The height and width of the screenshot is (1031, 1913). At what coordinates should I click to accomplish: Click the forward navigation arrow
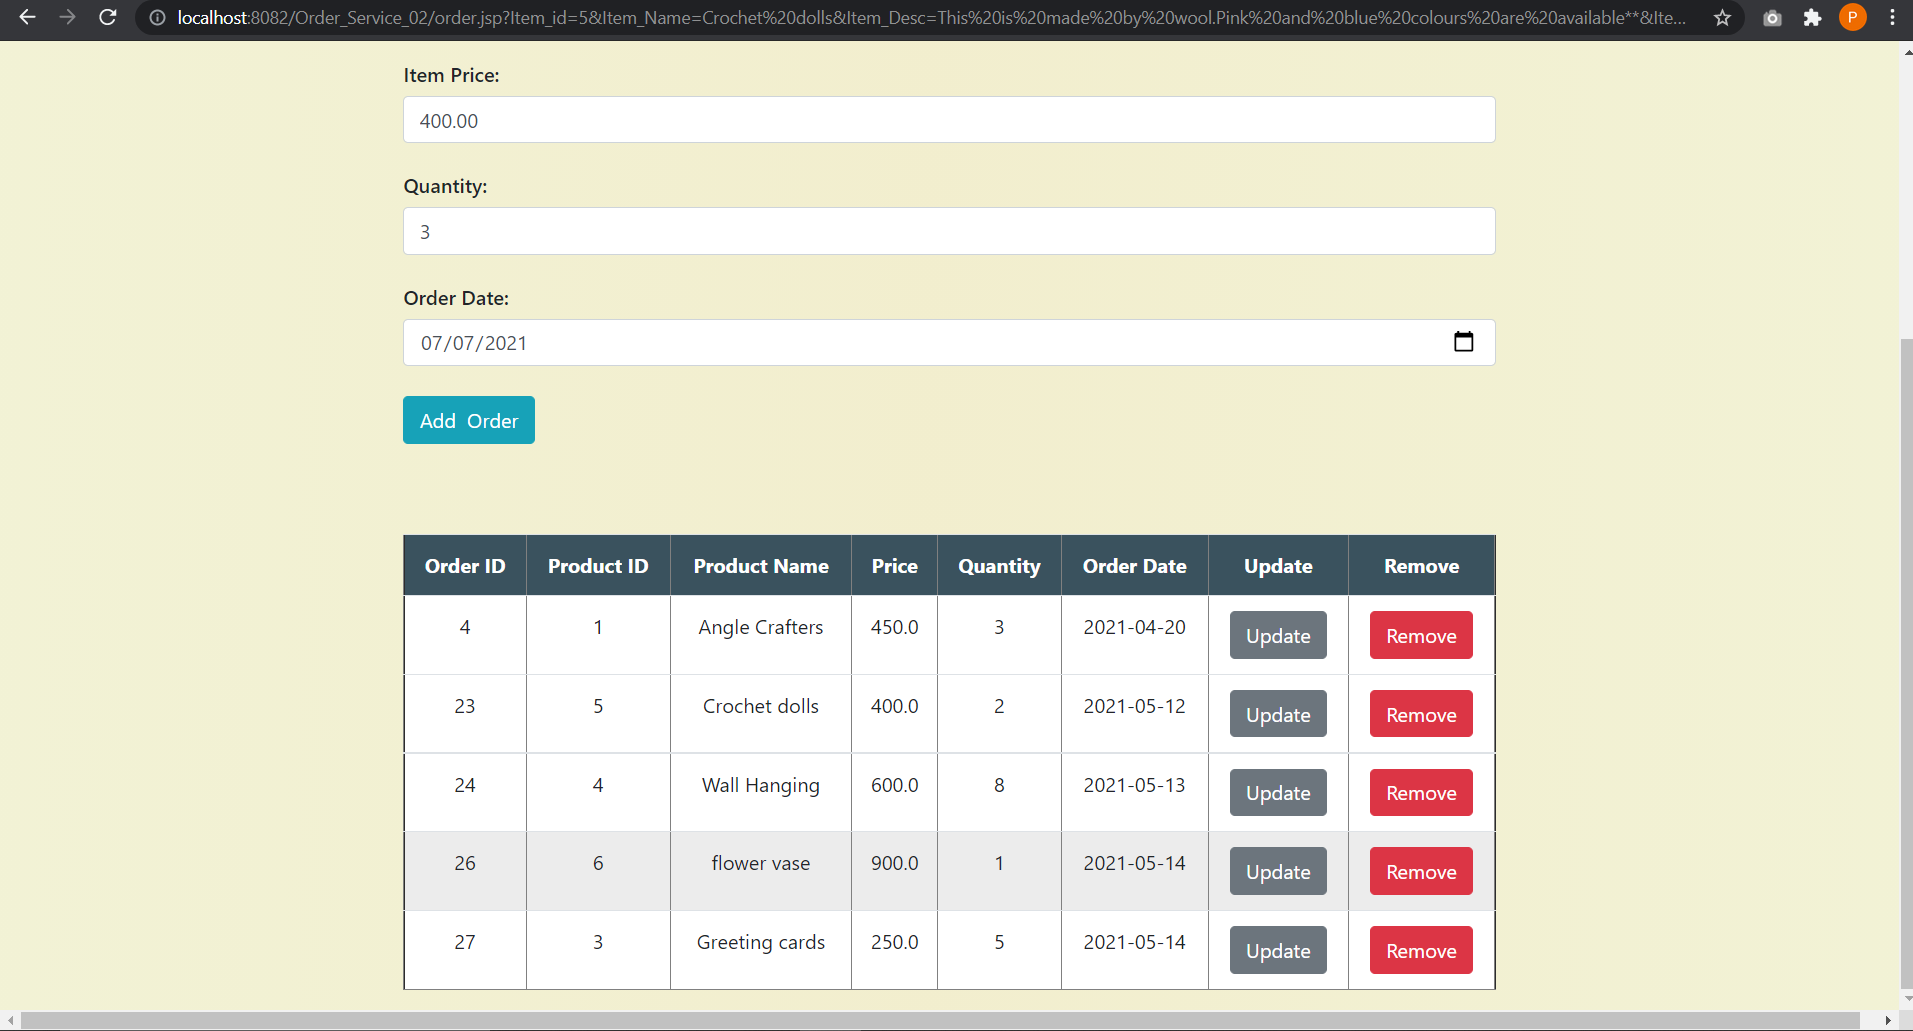[67, 17]
